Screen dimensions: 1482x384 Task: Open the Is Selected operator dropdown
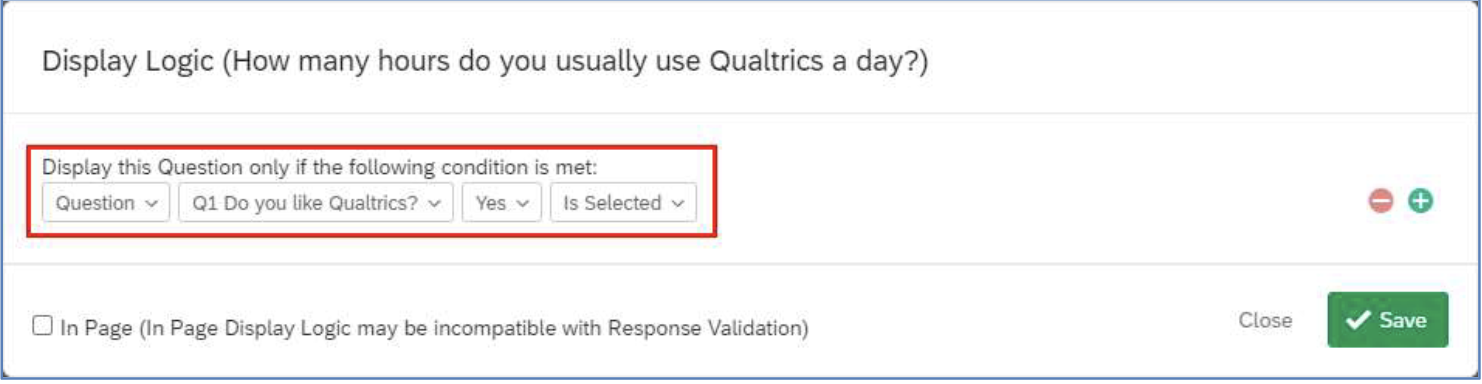click(623, 202)
